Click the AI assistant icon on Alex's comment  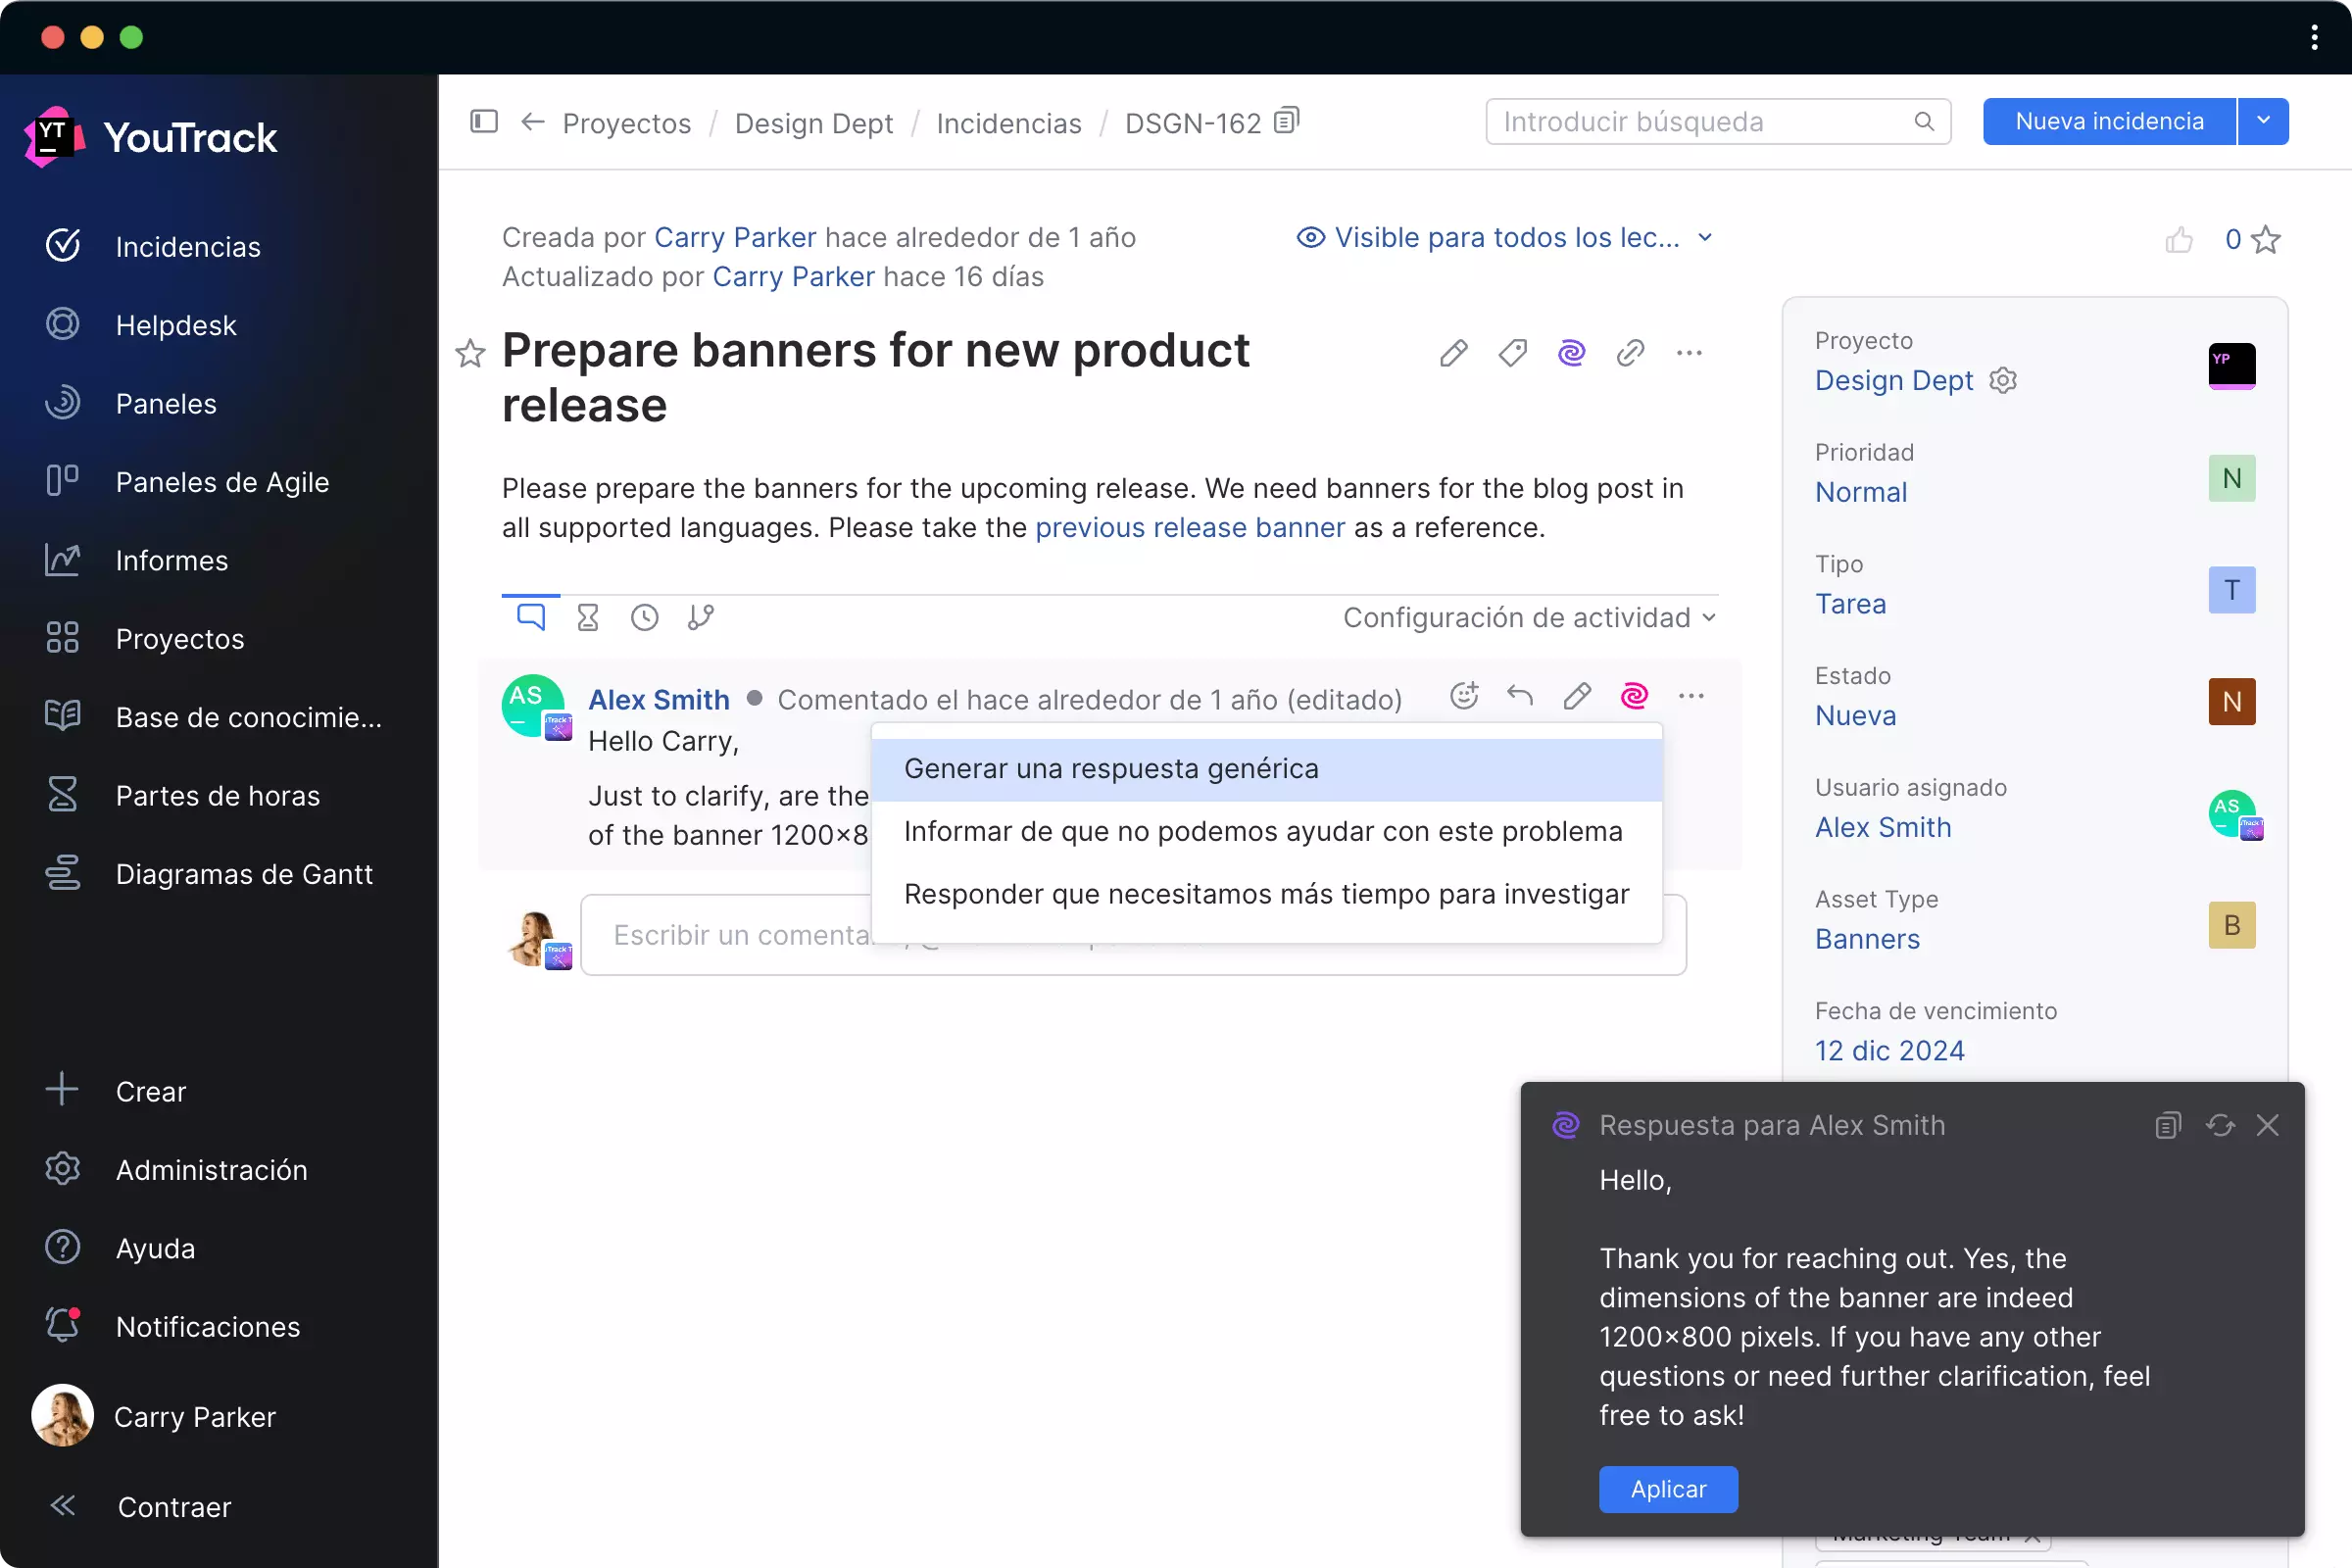1634,696
